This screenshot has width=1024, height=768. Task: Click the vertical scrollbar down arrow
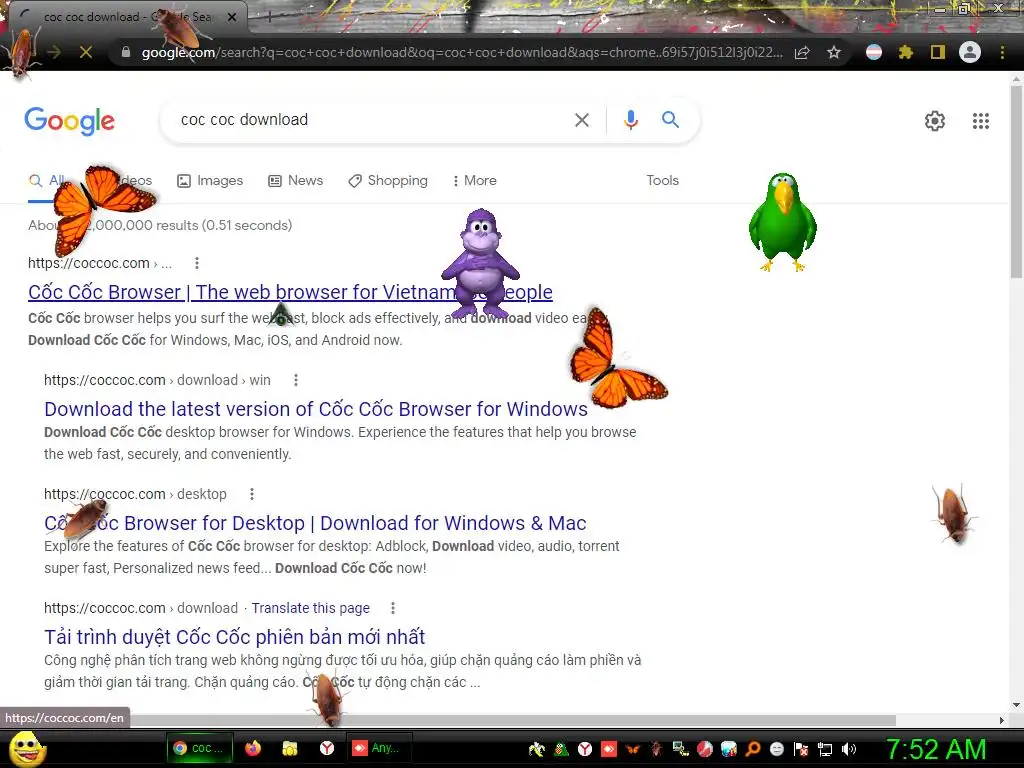tap(1016, 705)
